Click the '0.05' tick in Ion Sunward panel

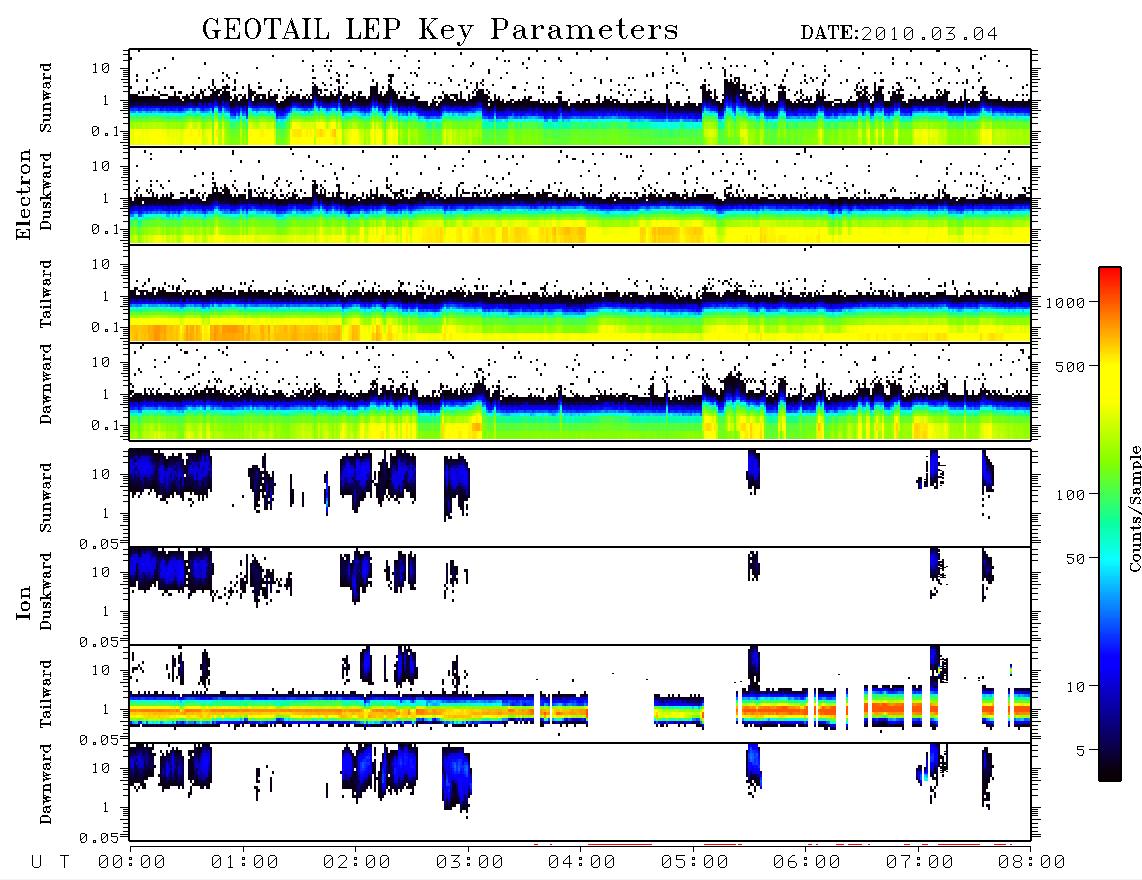99,543
